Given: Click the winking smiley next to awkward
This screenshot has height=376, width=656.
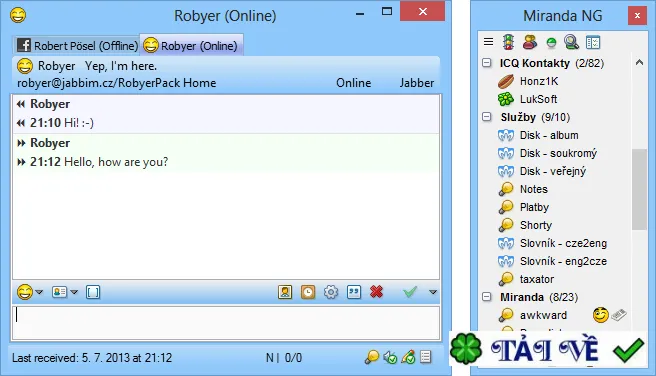Looking at the screenshot, I should click(x=600, y=315).
